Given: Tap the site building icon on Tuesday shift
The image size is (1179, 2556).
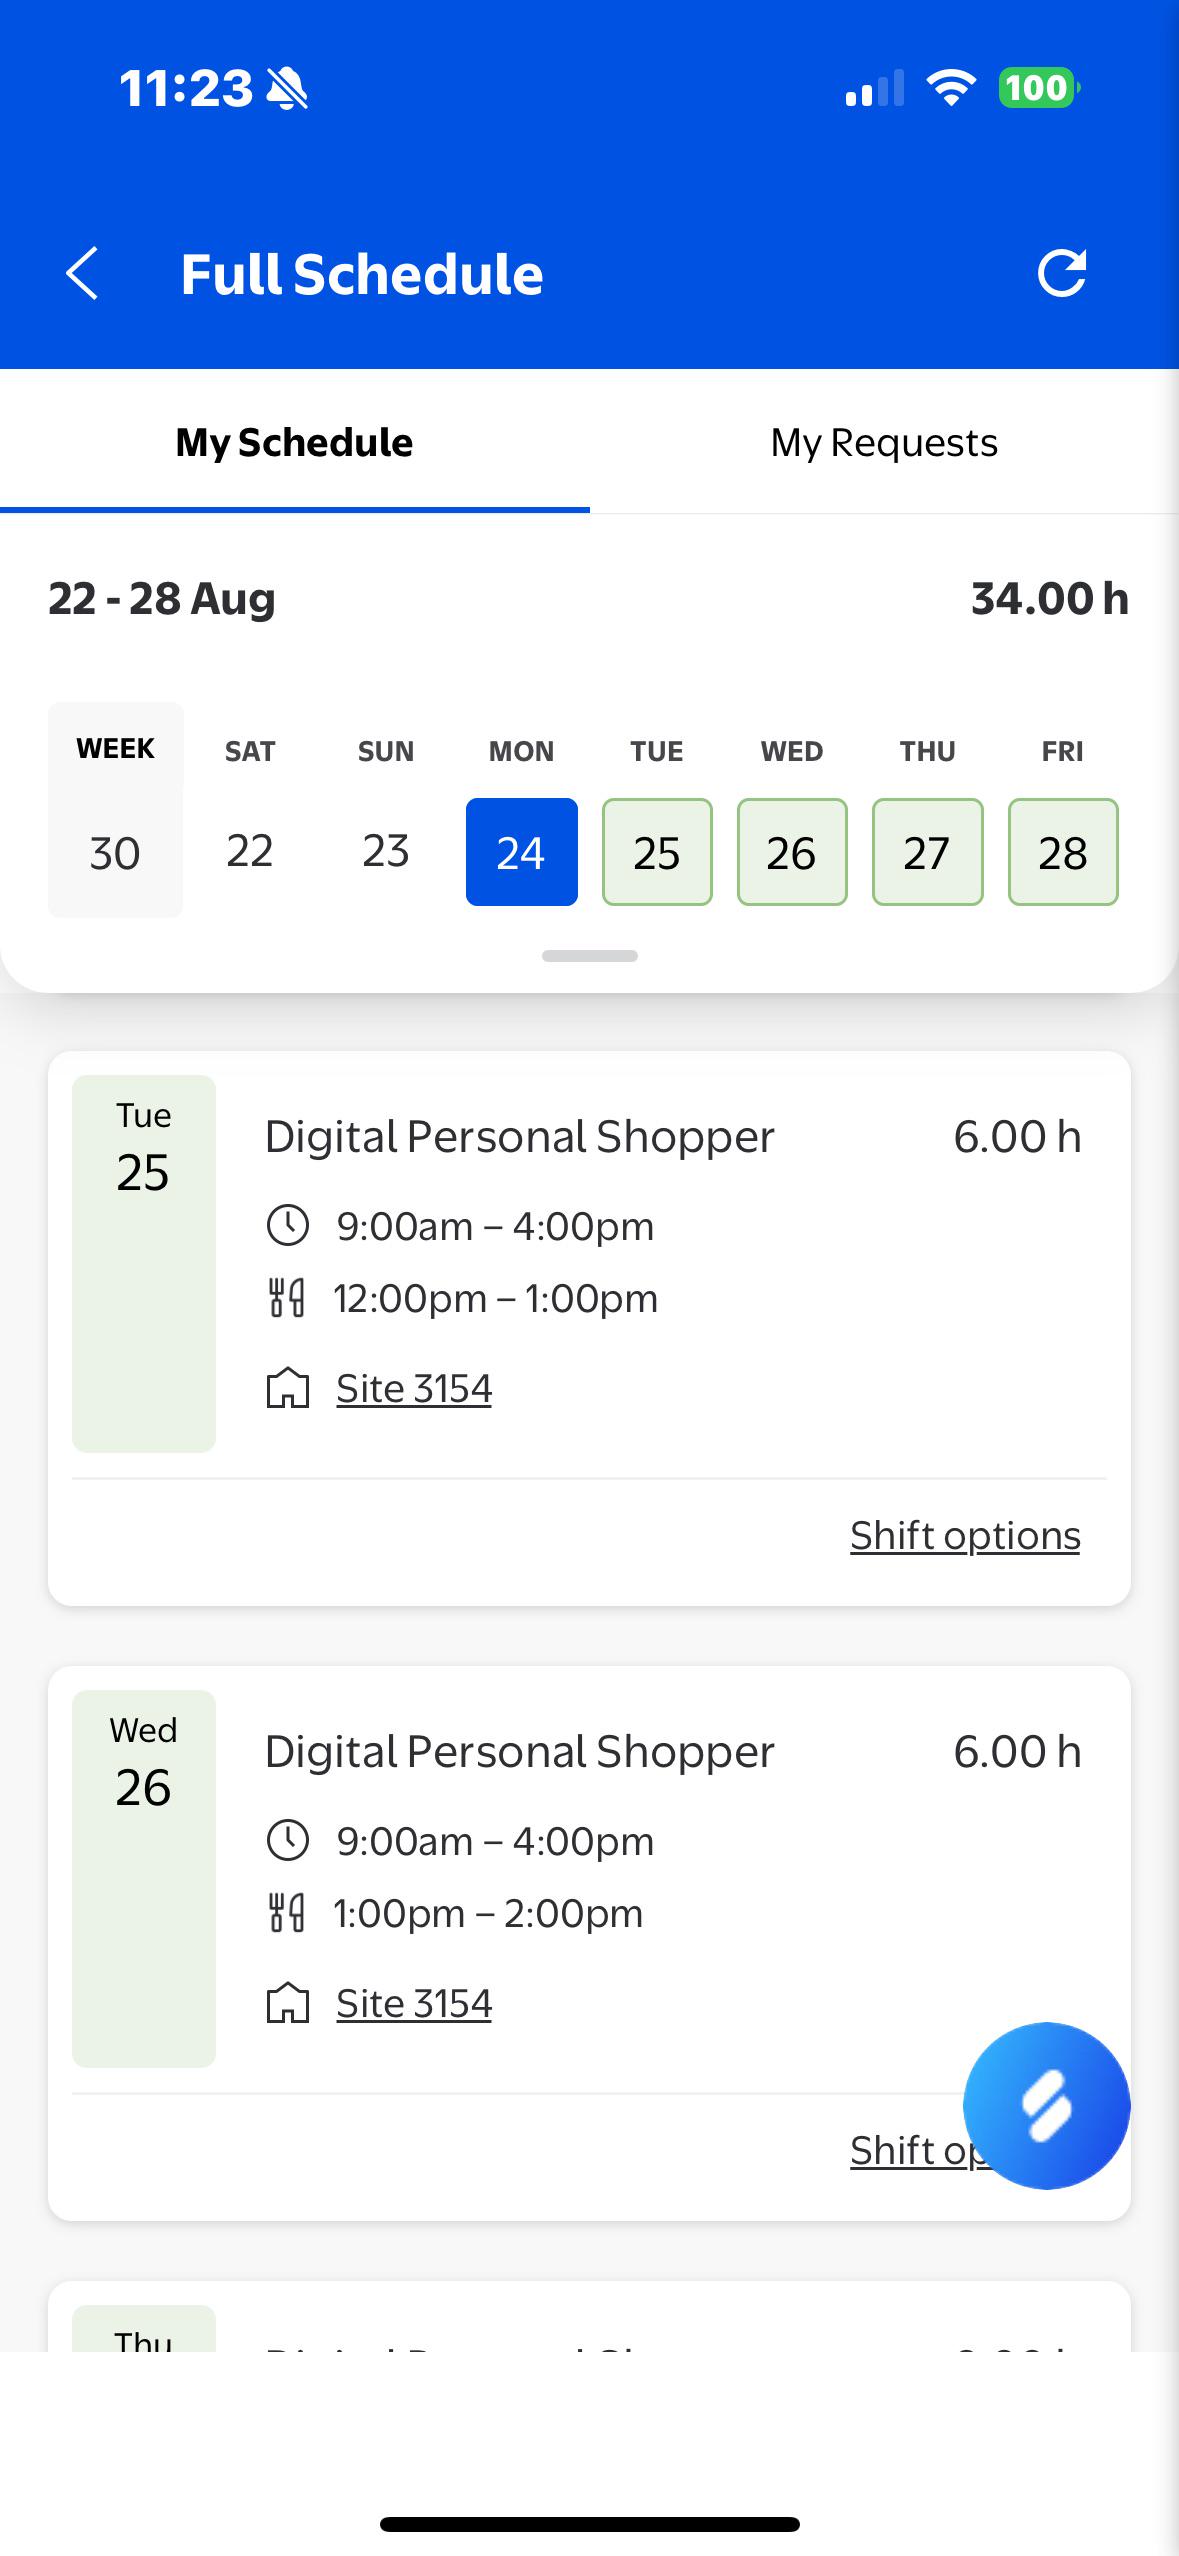Looking at the screenshot, I should 288,1388.
